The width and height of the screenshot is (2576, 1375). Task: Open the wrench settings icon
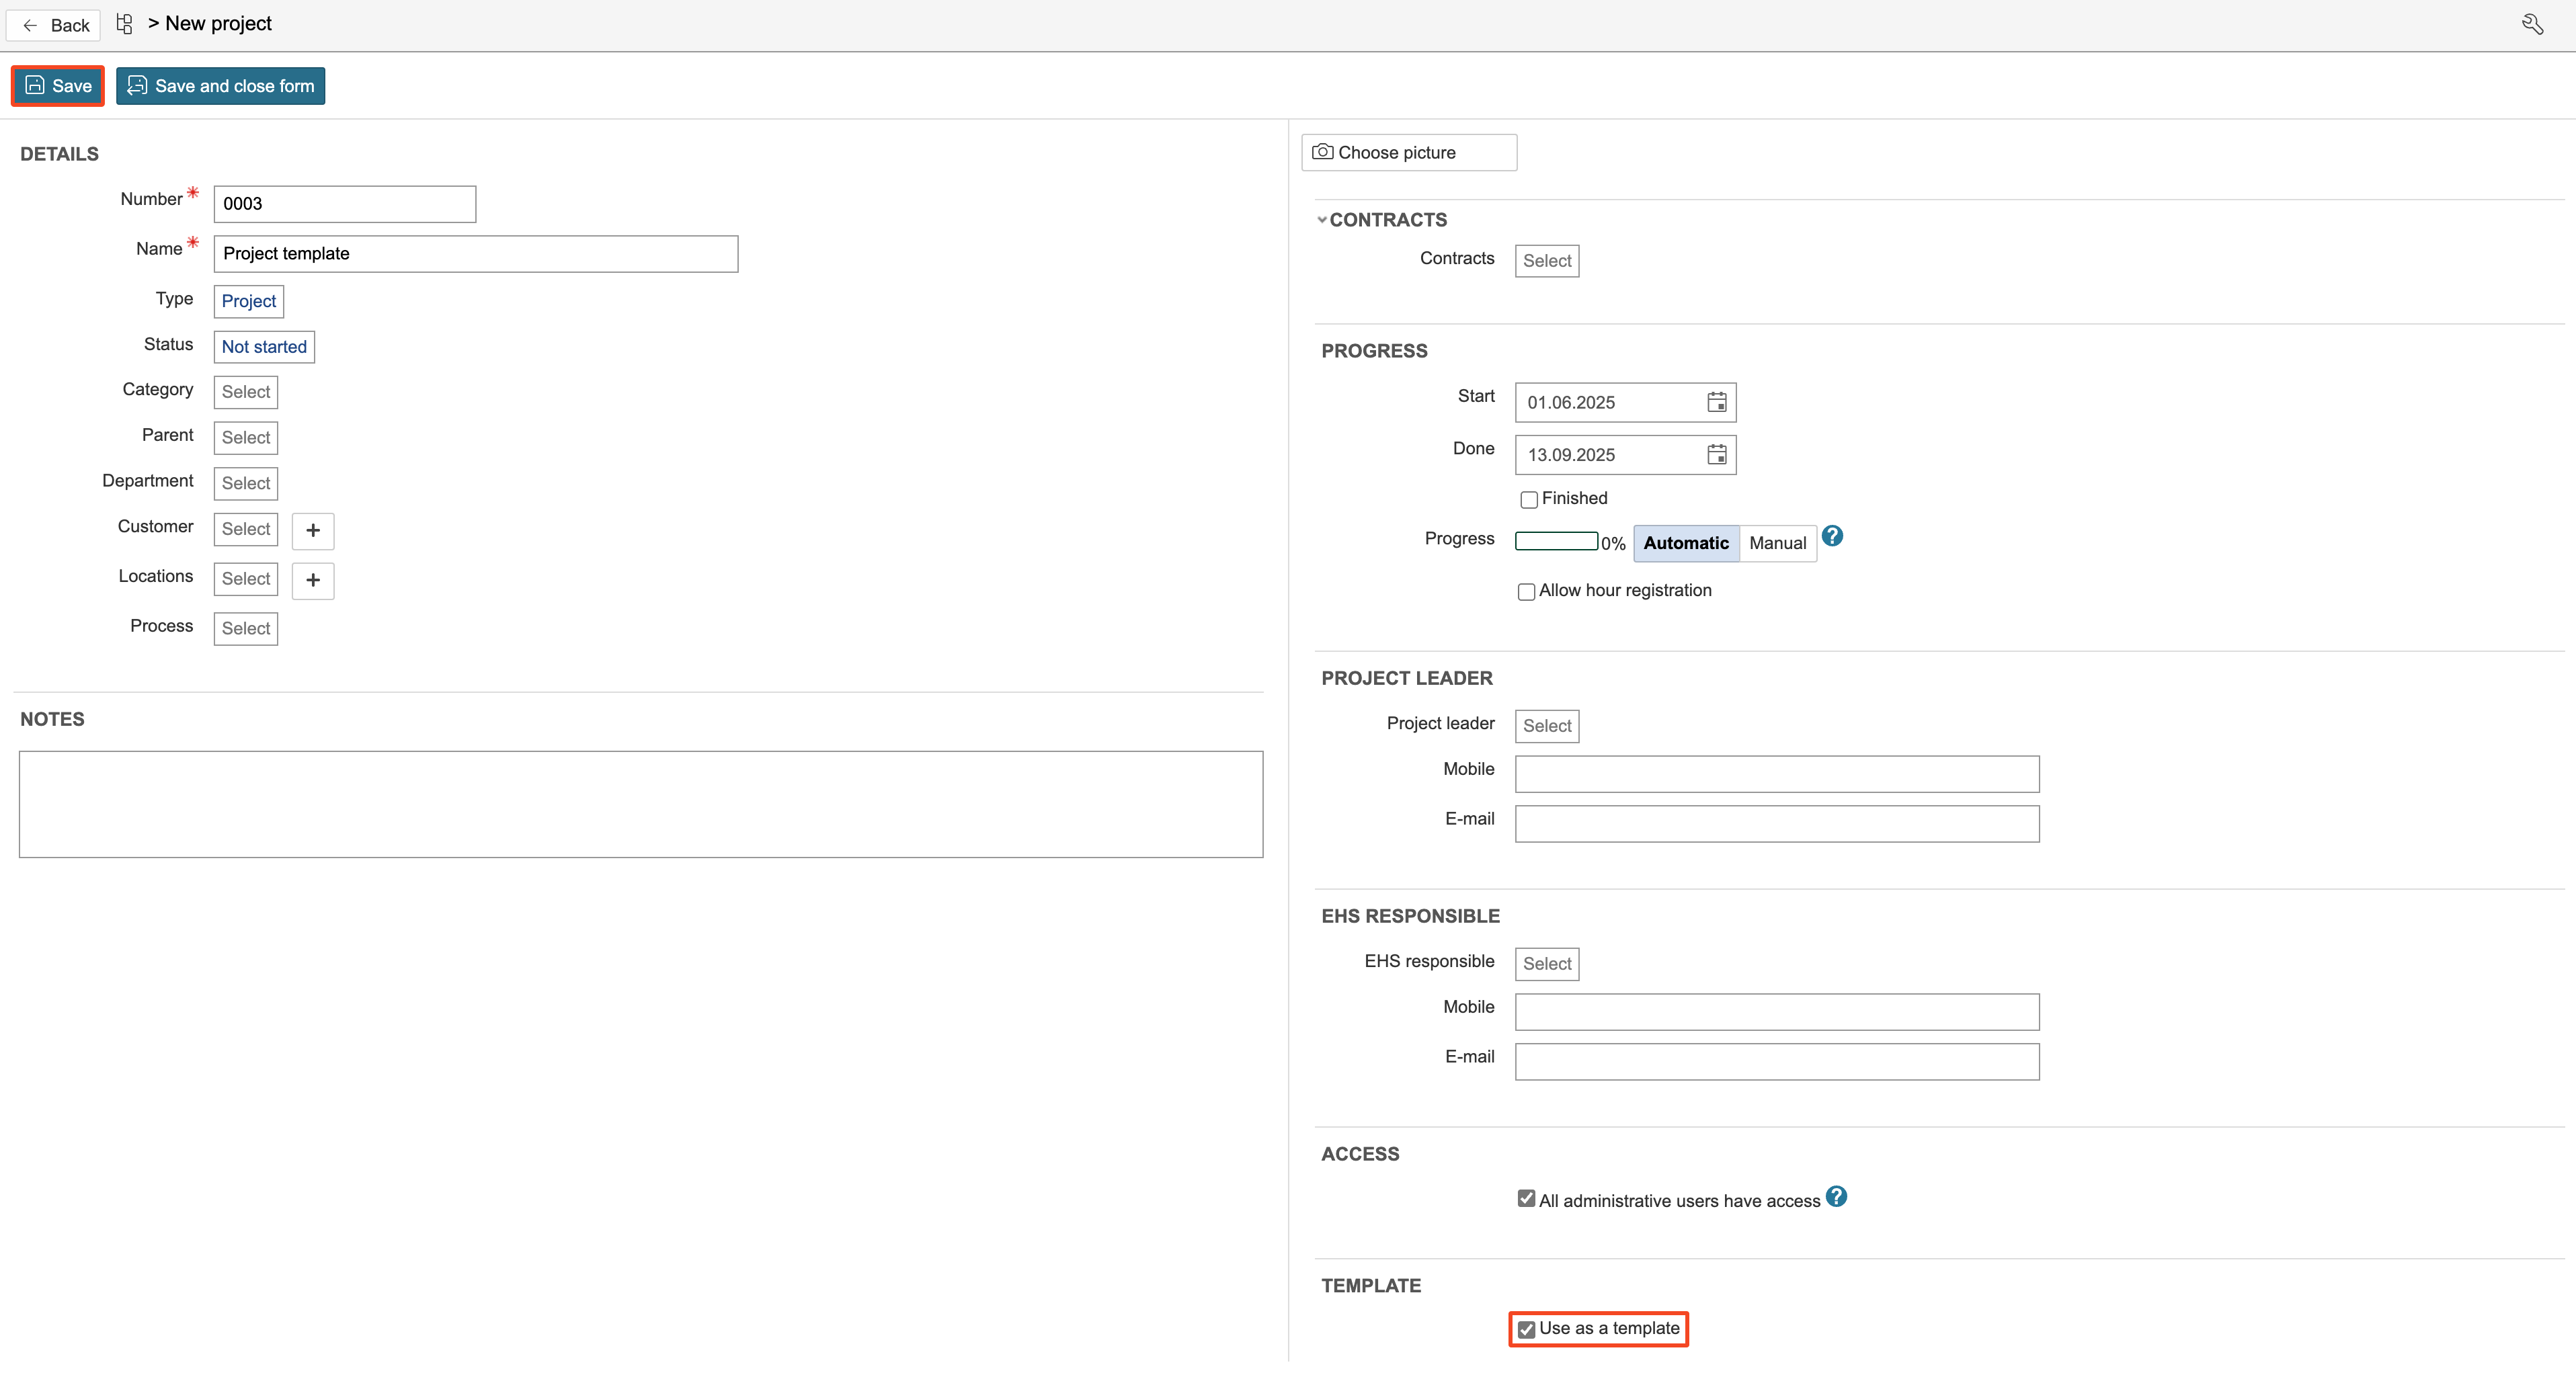tap(2533, 24)
